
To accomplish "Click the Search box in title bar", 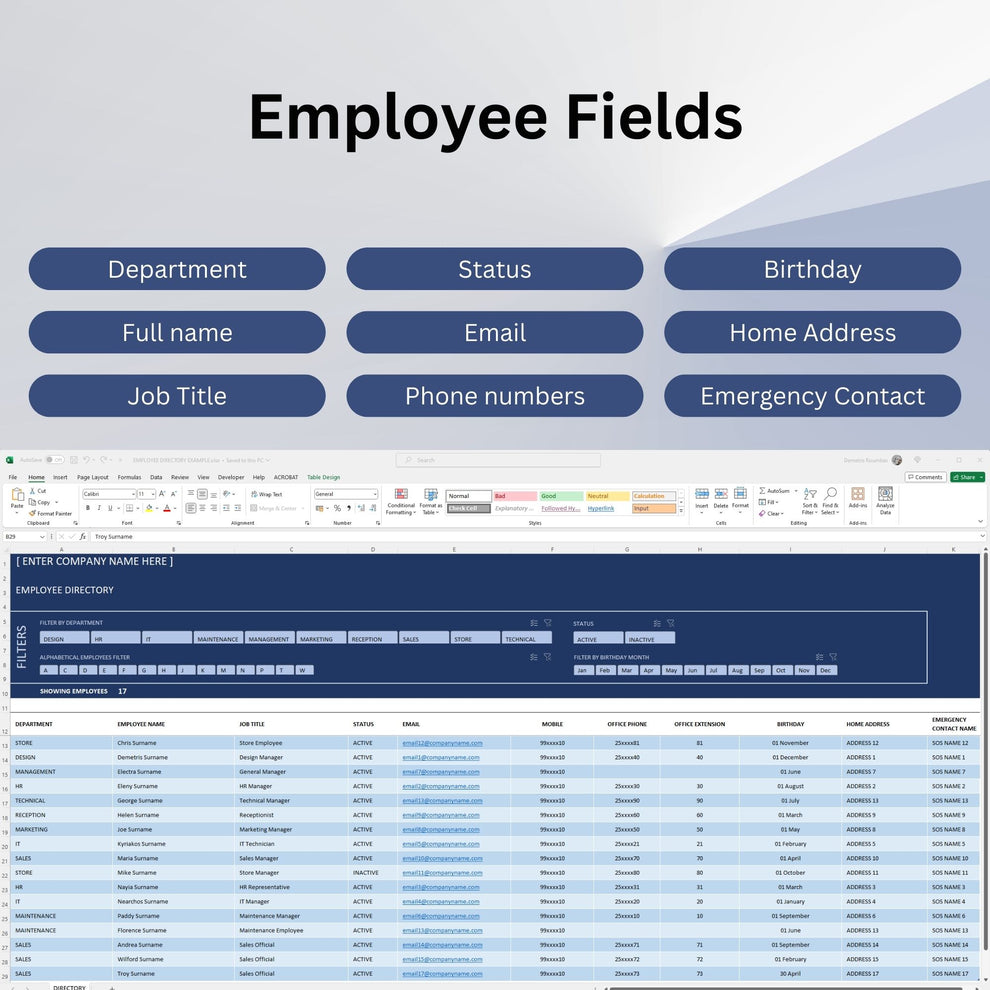I will click(498, 460).
